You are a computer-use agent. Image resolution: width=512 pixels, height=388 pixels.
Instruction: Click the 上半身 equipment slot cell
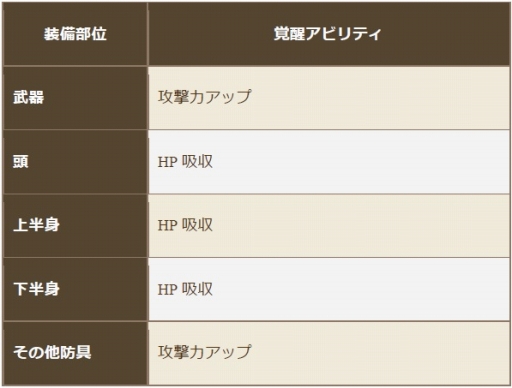pos(75,226)
